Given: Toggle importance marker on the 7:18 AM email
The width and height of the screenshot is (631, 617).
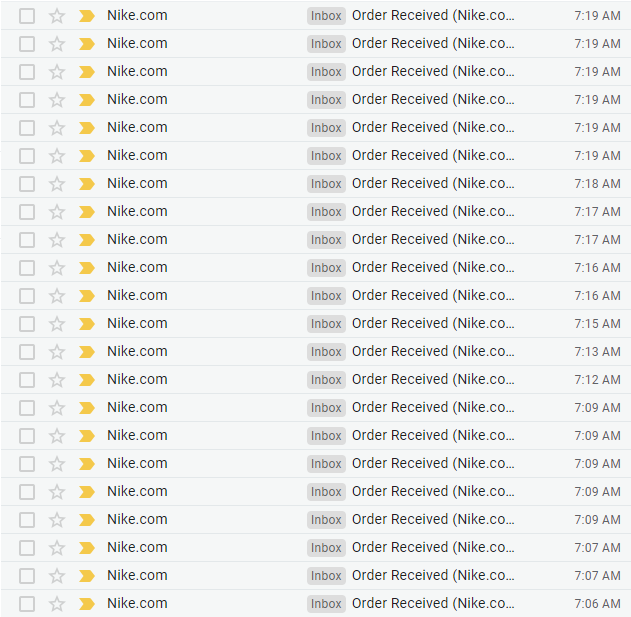Looking at the screenshot, I should 87,184.
